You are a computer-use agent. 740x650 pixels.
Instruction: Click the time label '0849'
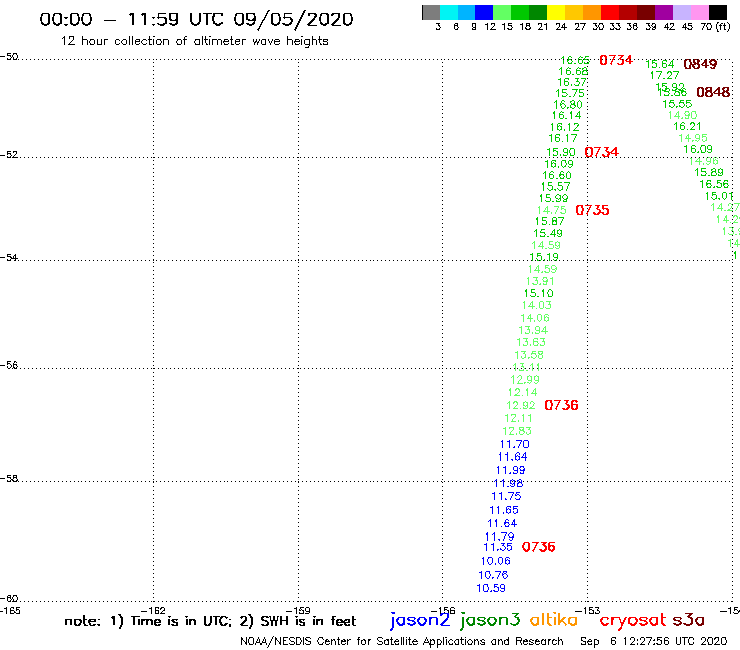coord(700,64)
